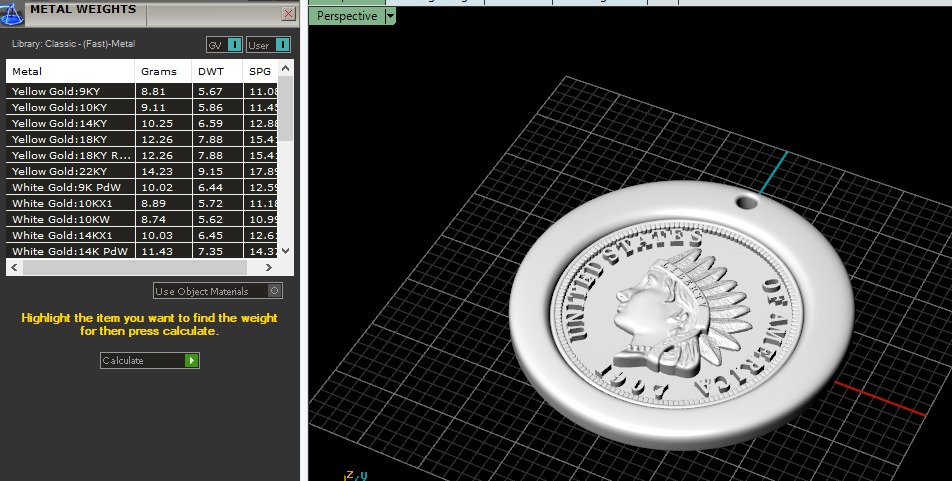Viewport: 952px width, 481px height.
Task: Click the table's scroll down arrow
Action: [285, 251]
